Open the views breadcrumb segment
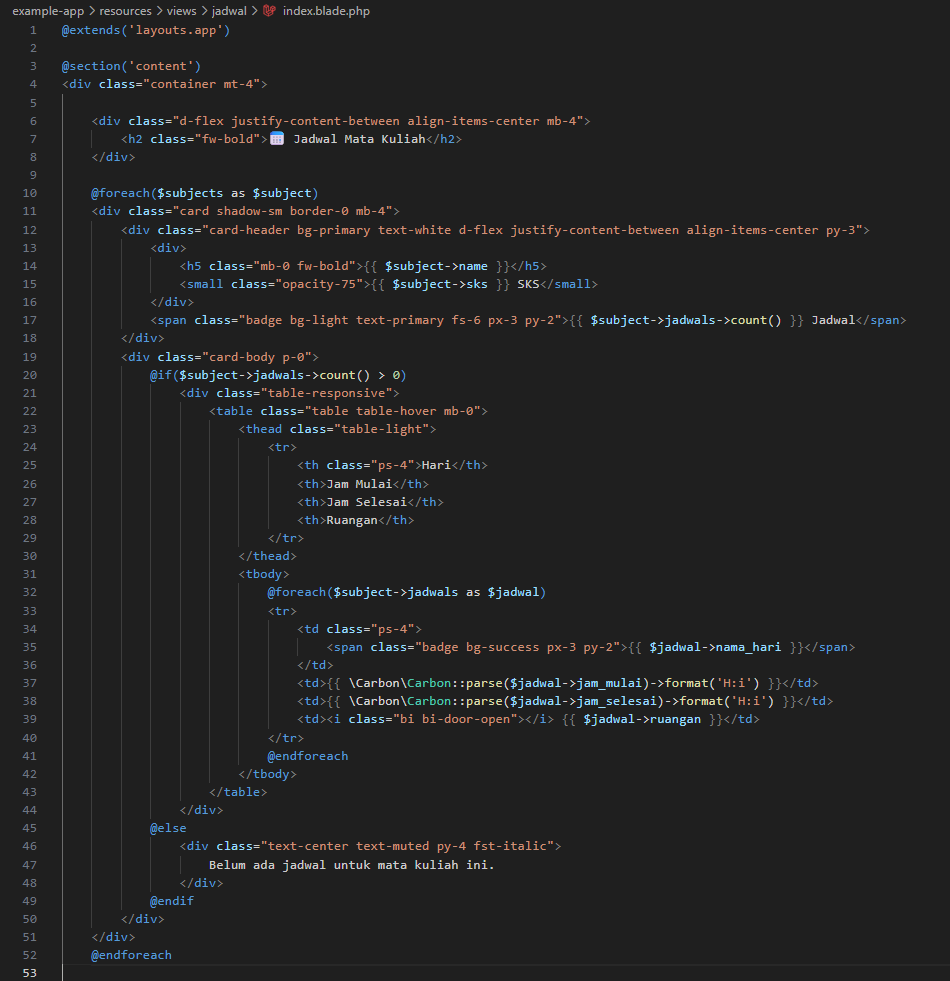 click(x=181, y=11)
